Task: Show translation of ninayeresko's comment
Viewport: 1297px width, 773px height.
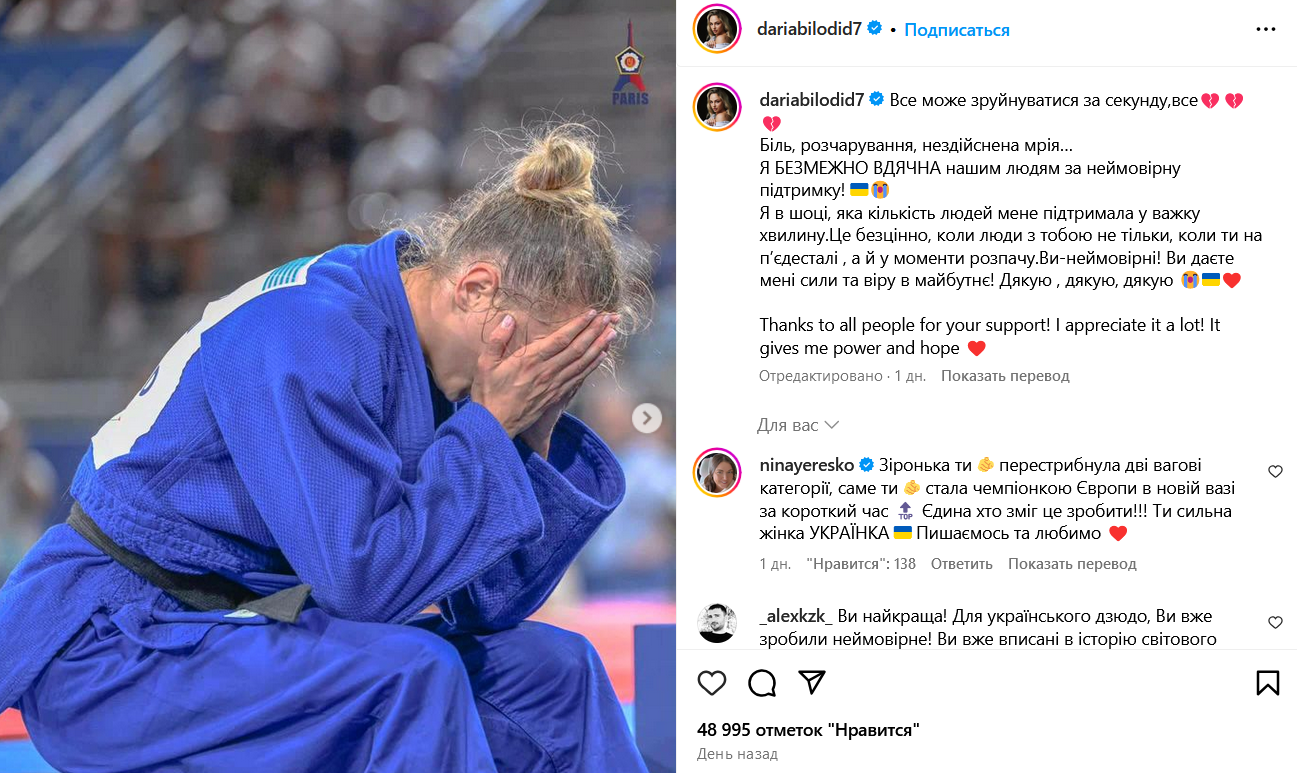Action: [x=1072, y=564]
